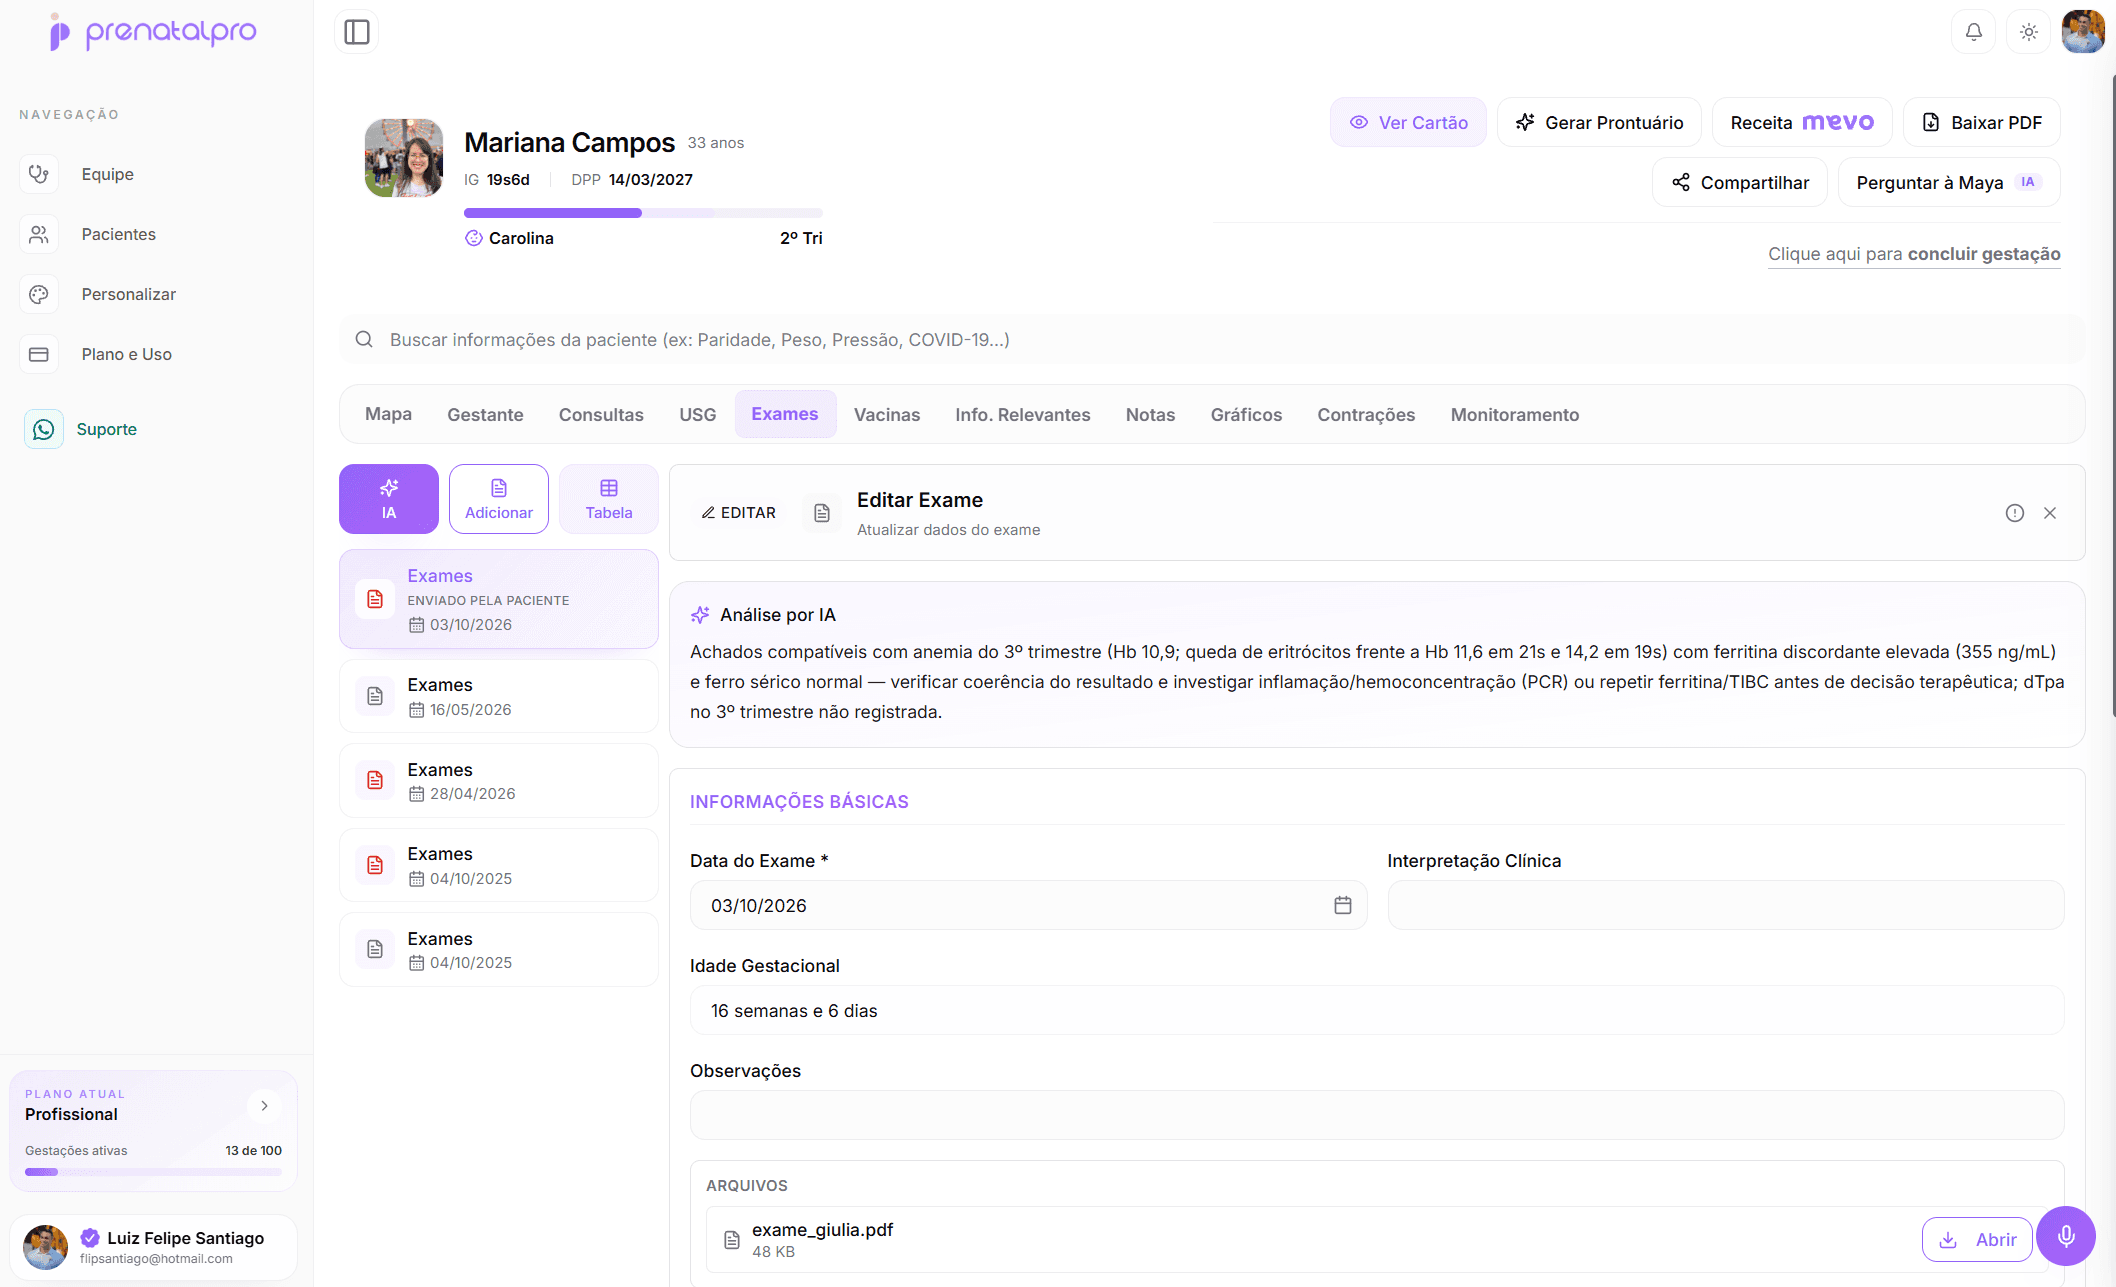
Task: Open exam dated 28/04/2026
Action: pyautogui.click(x=499, y=781)
